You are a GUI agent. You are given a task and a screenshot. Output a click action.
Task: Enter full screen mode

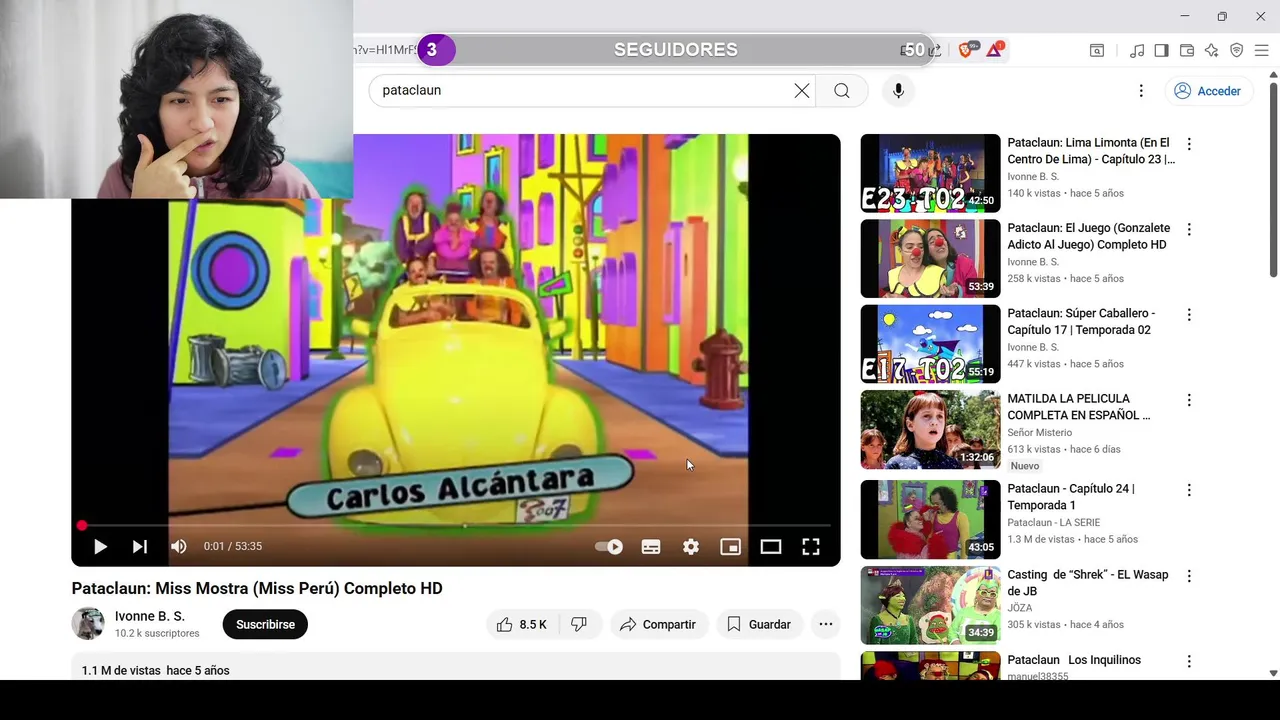coord(811,546)
